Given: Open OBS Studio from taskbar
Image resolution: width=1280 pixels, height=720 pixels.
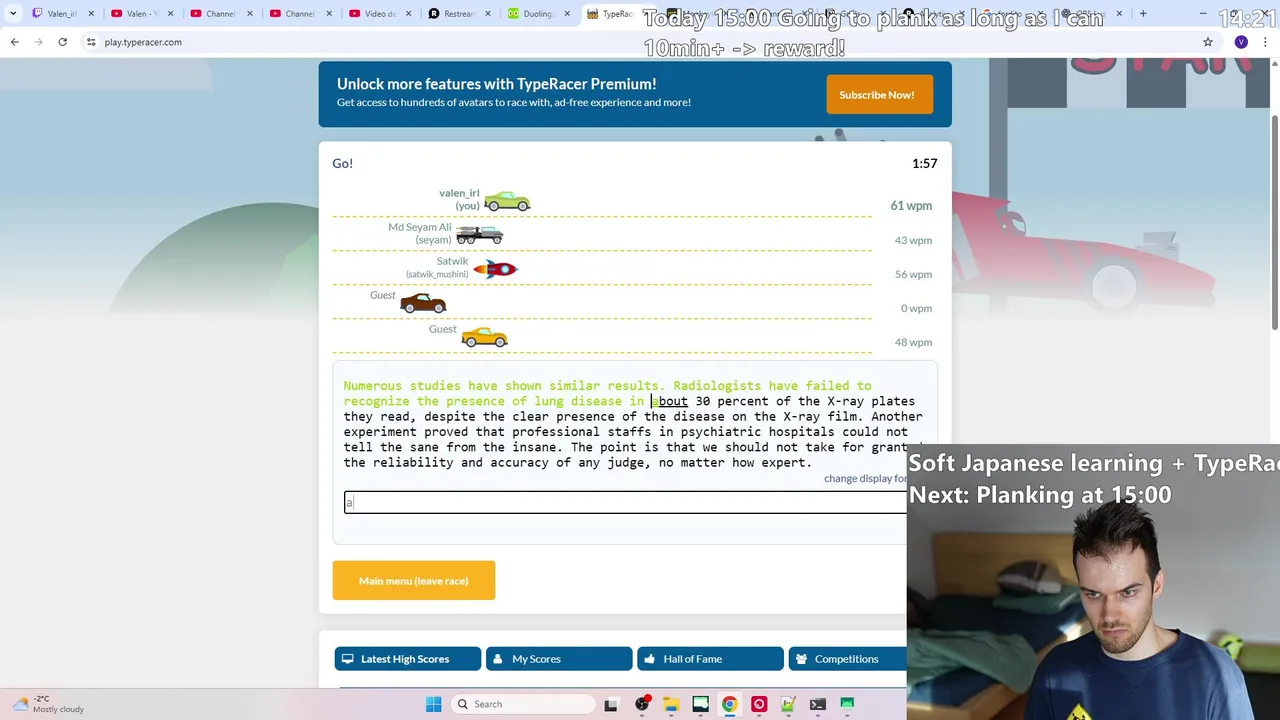Looking at the screenshot, I should click(x=642, y=704).
